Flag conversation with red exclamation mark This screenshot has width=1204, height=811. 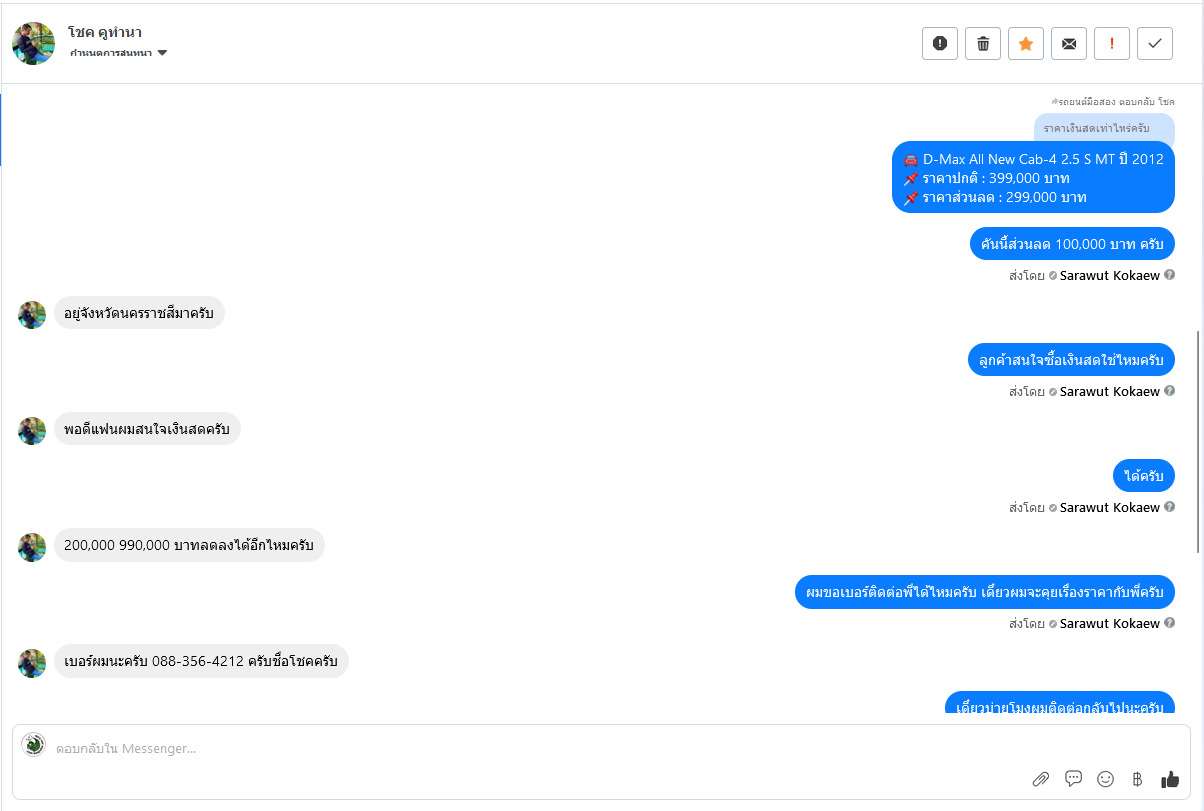1112,43
